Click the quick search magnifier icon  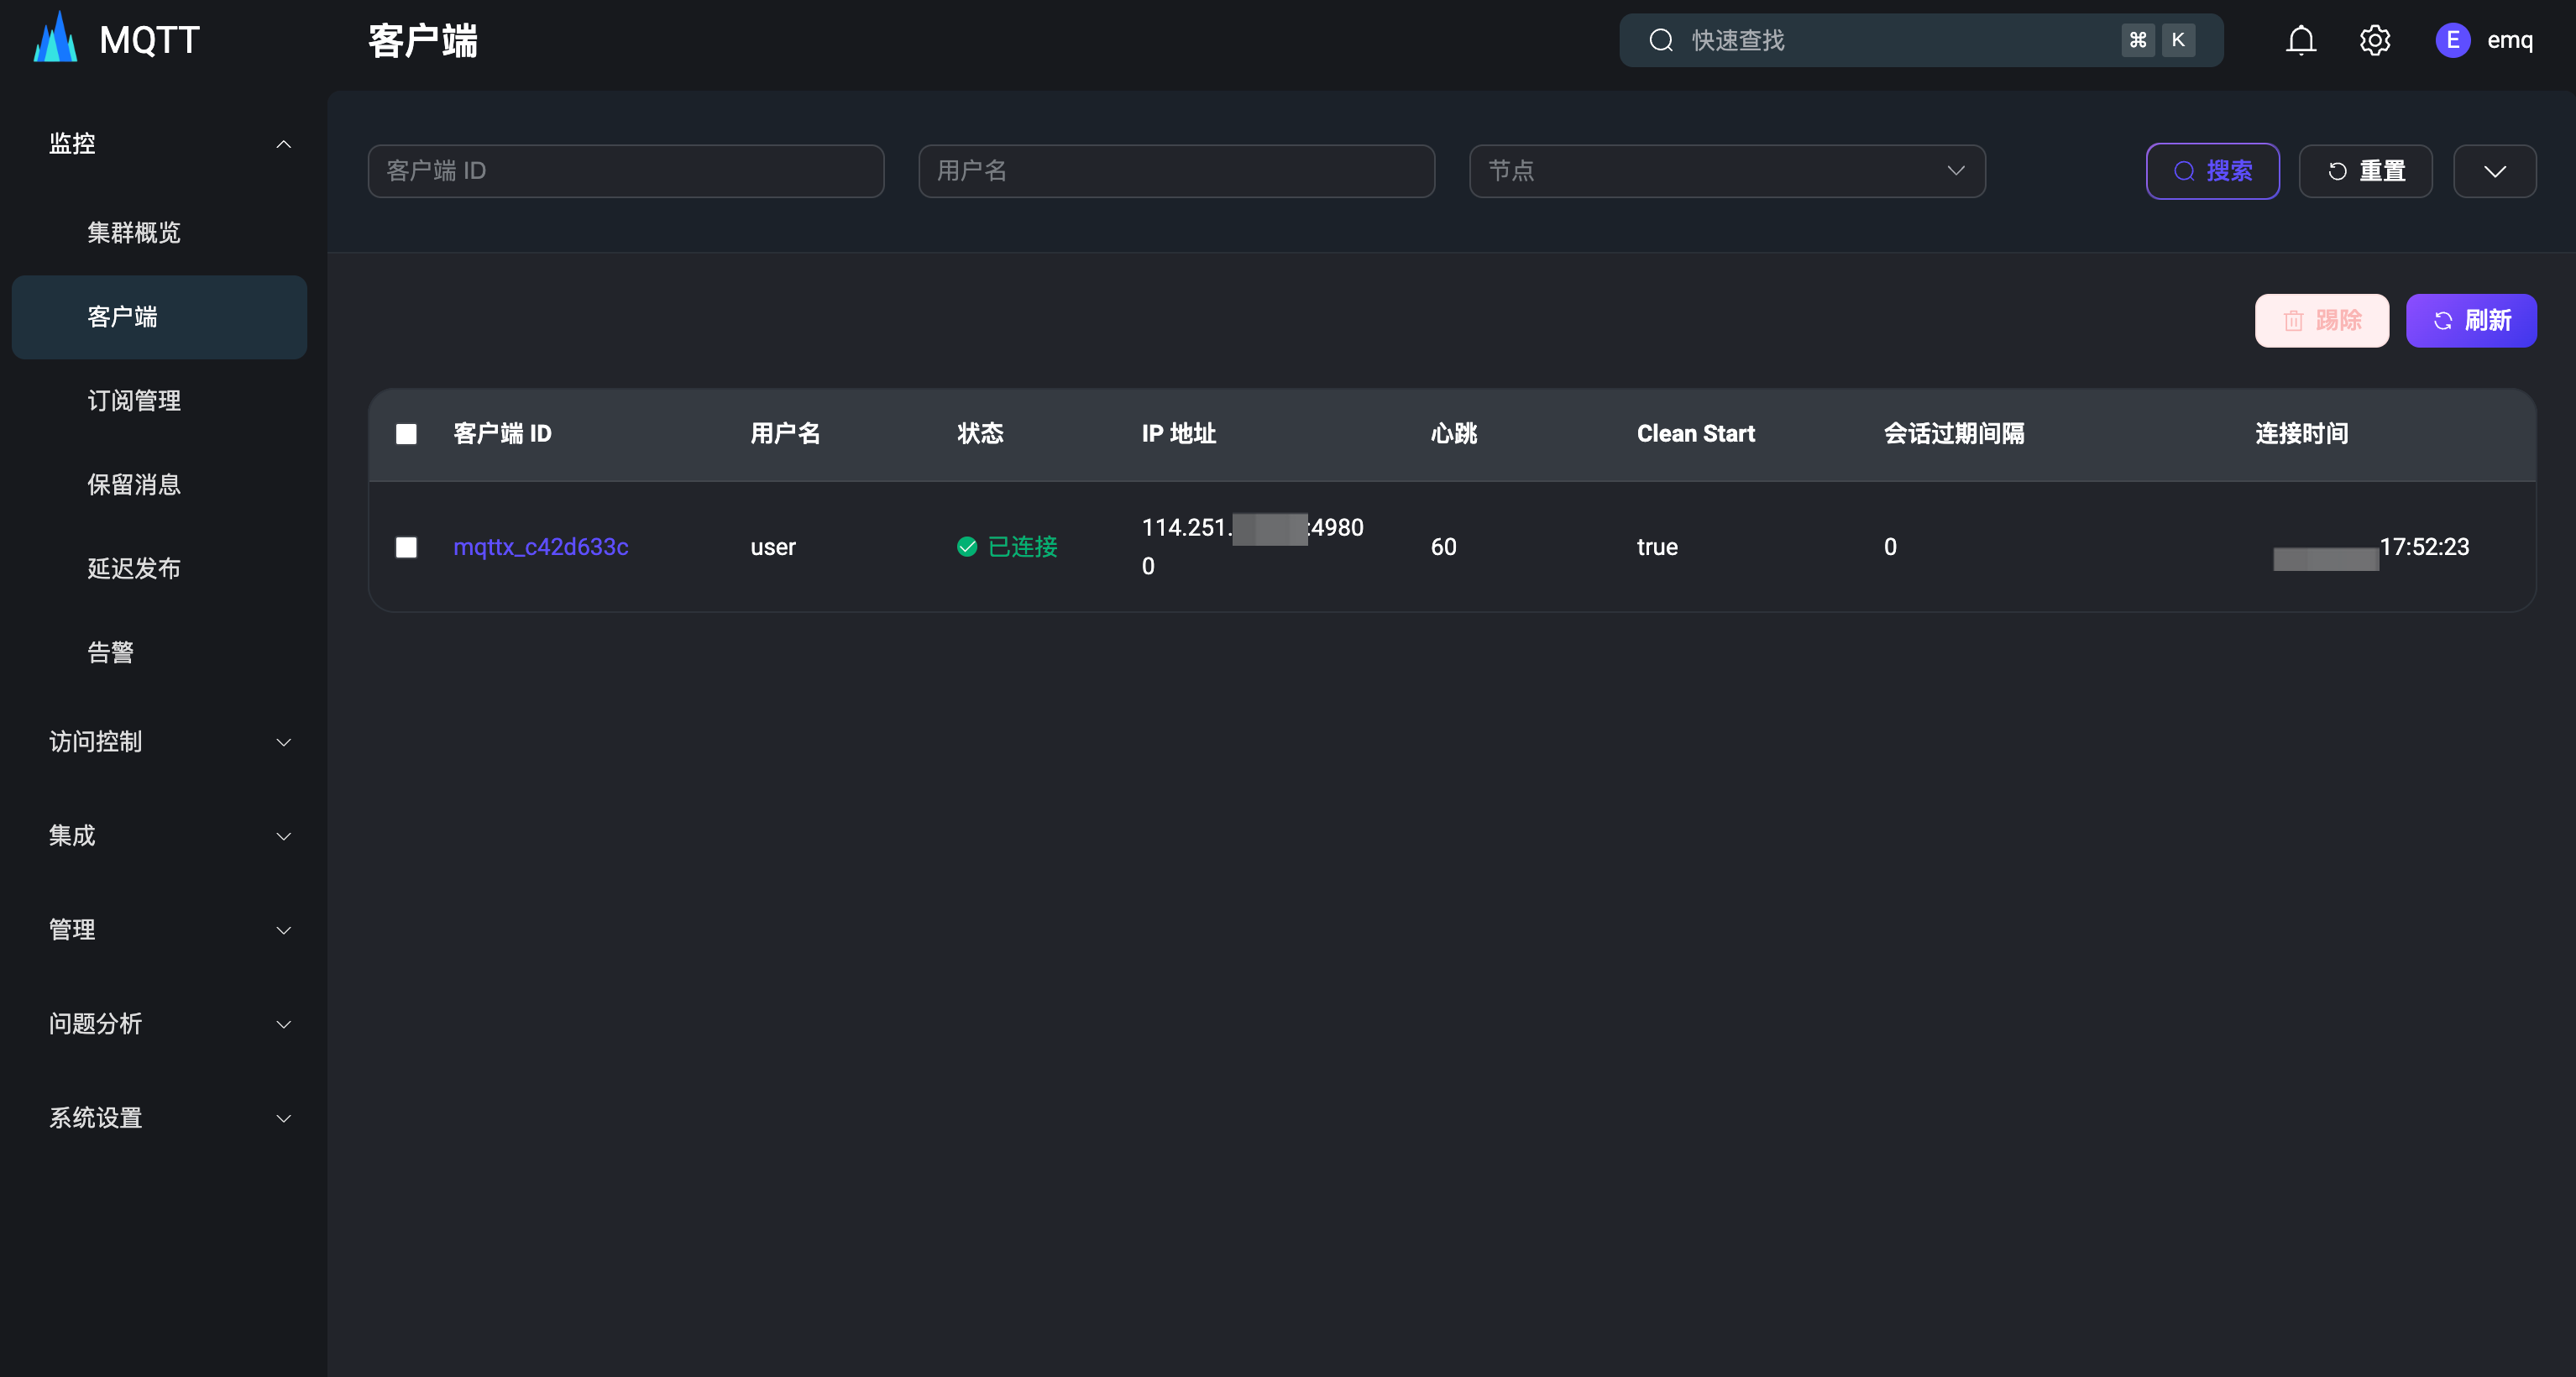(x=1661, y=40)
